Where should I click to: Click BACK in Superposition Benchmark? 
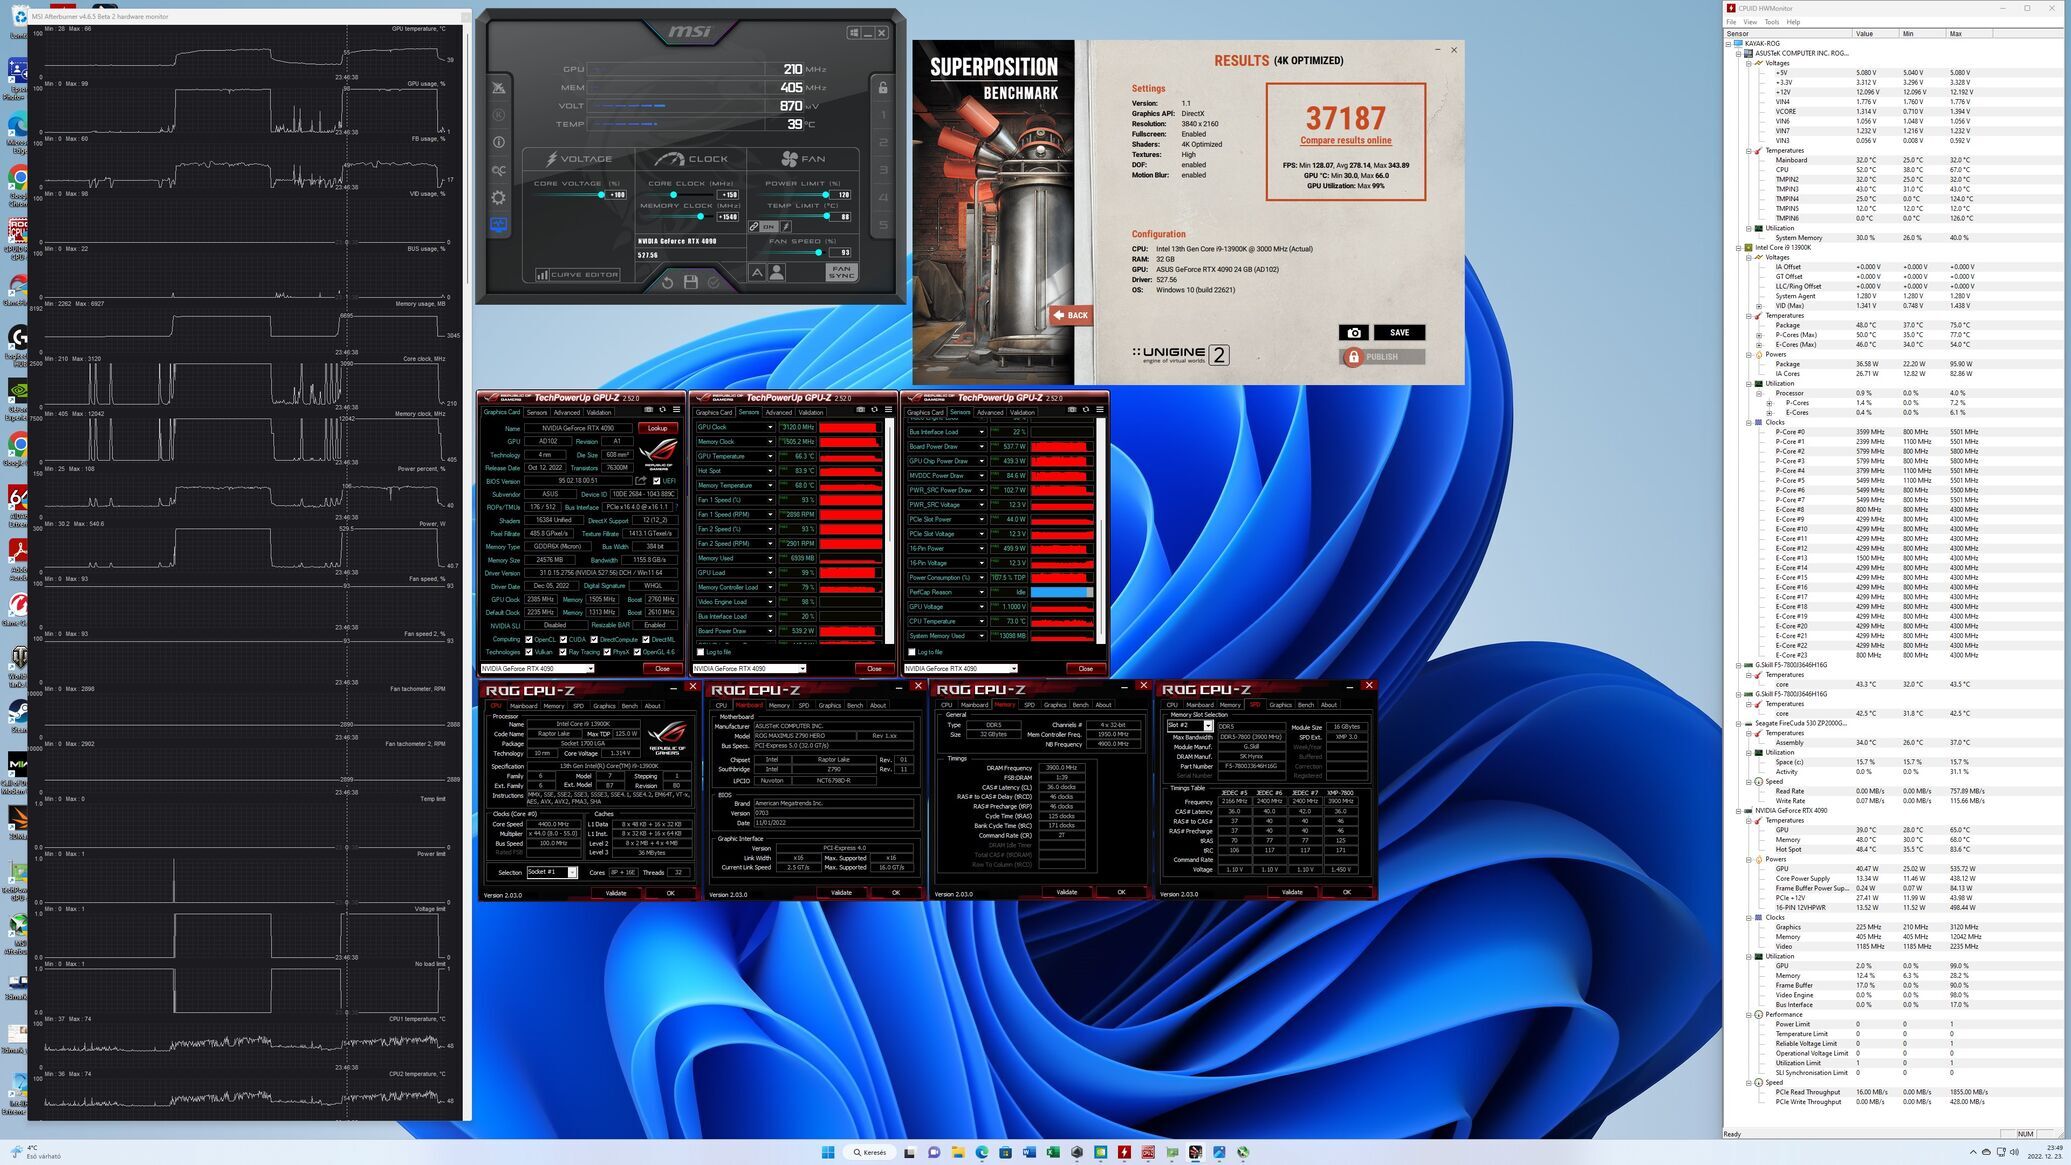pos(1070,315)
